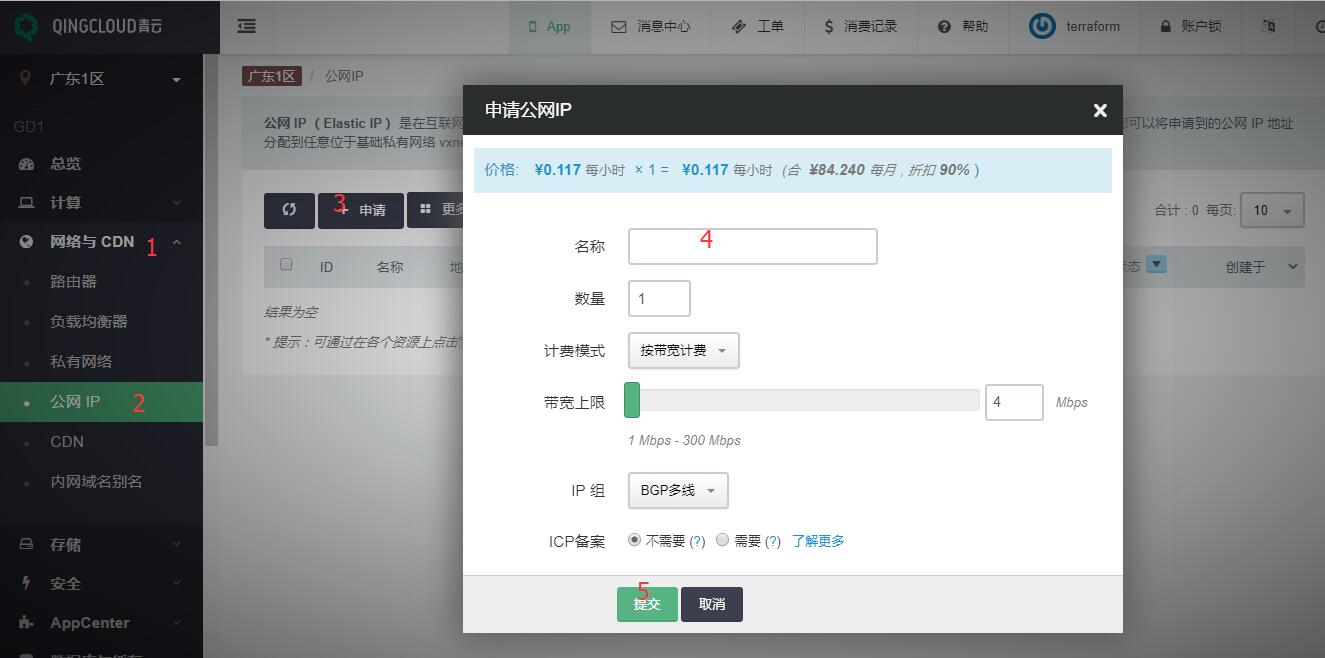Click the 带宽上限 slider handle
The width and height of the screenshot is (1325, 658).
(x=632, y=400)
